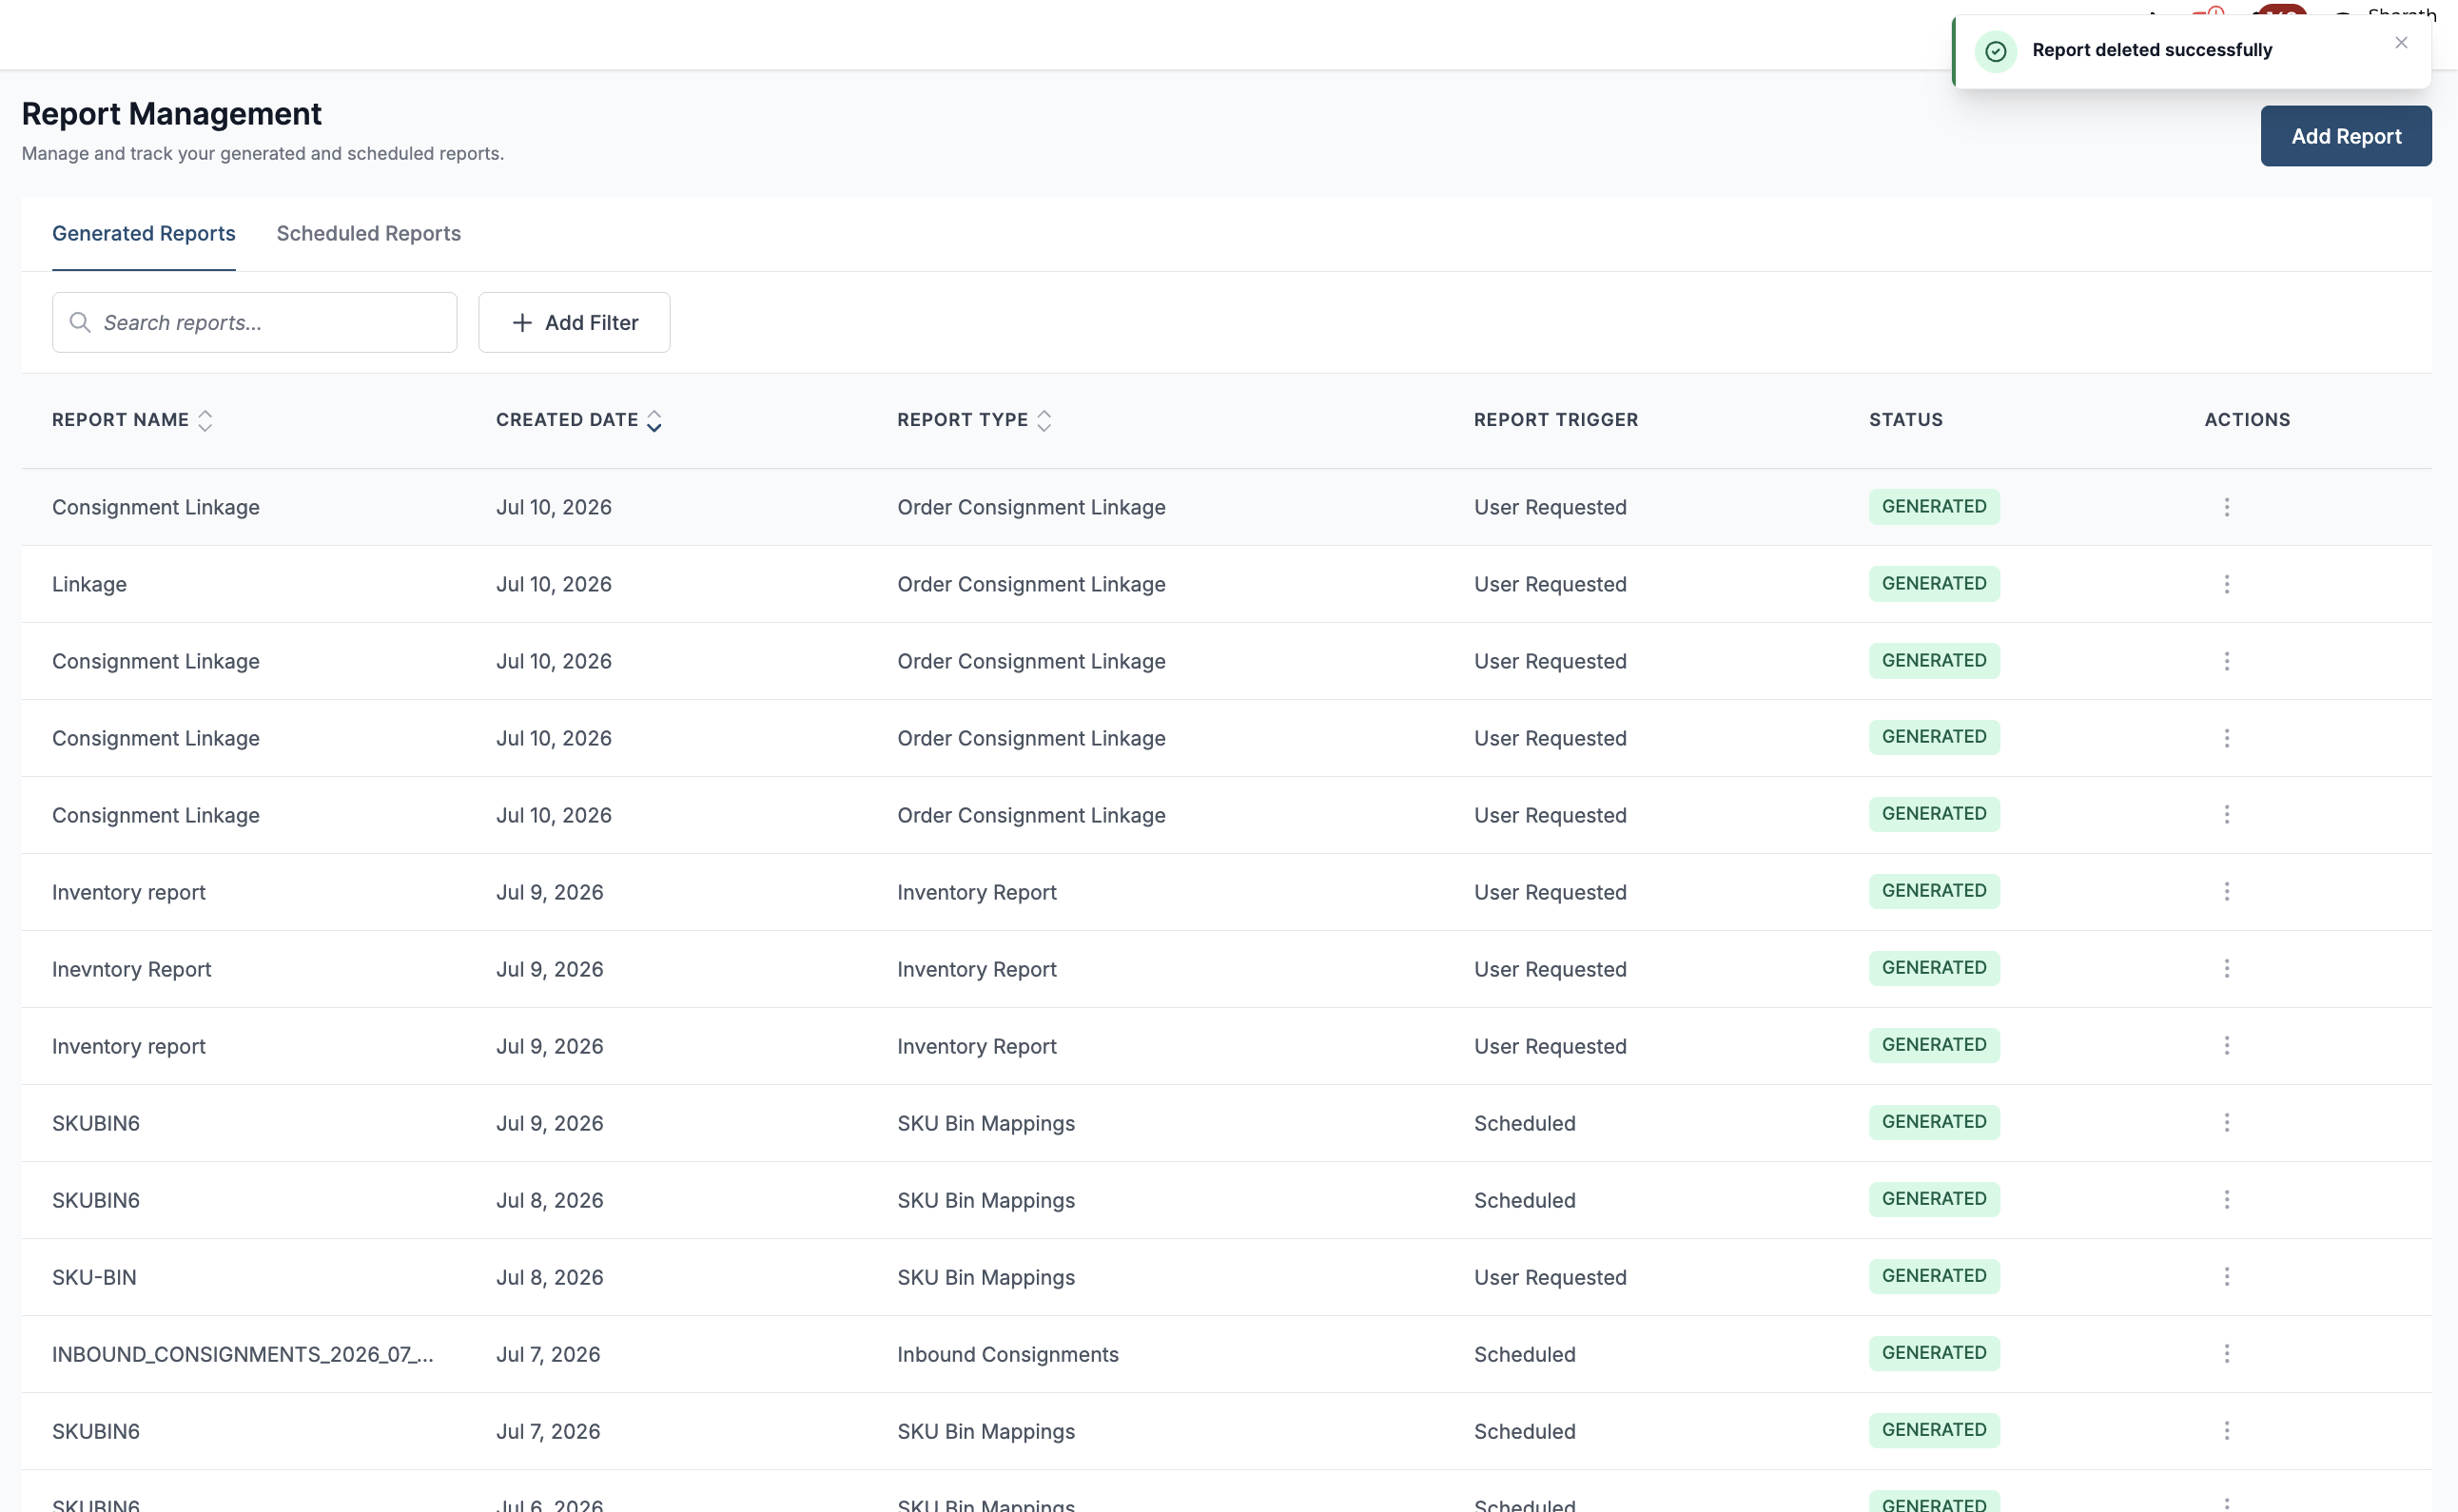Viewport: 2458px width, 1512px height.
Task: Open actions menu for Linkage report
Action: (2226, 584)
